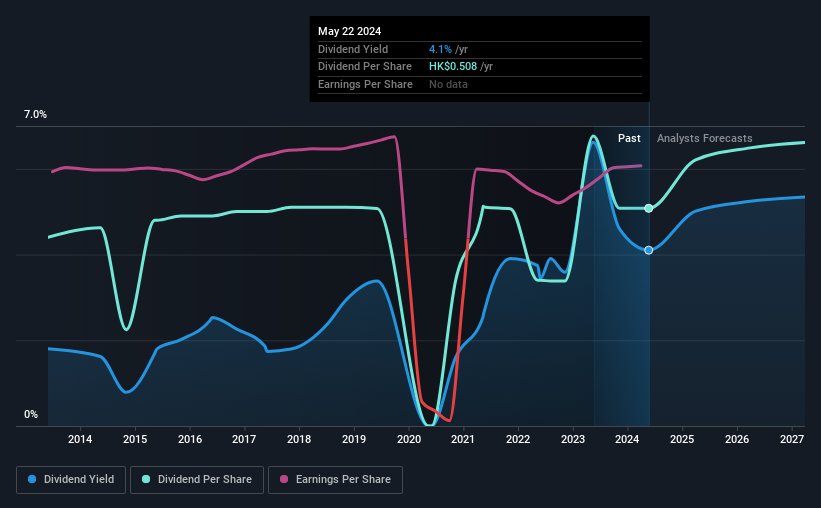Click the 2017 x-axis label
This screenshot has height=508, width=821.
click(244, 439)
